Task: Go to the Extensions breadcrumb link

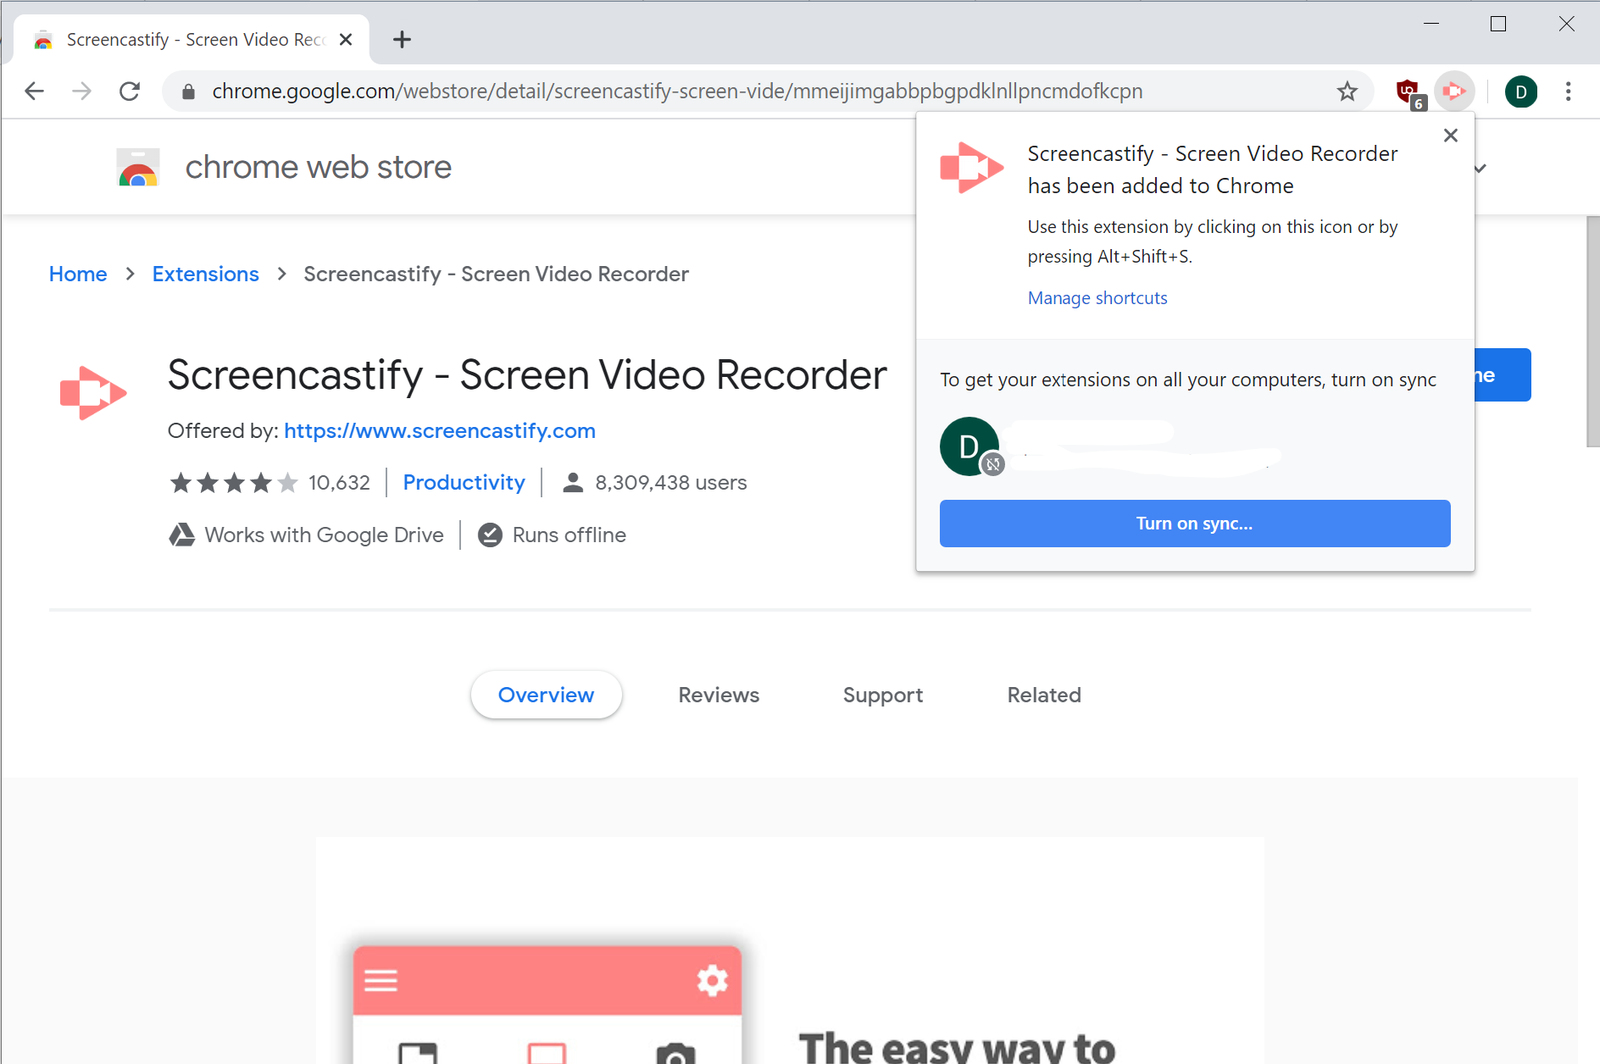Action: (x=205, y=274)
